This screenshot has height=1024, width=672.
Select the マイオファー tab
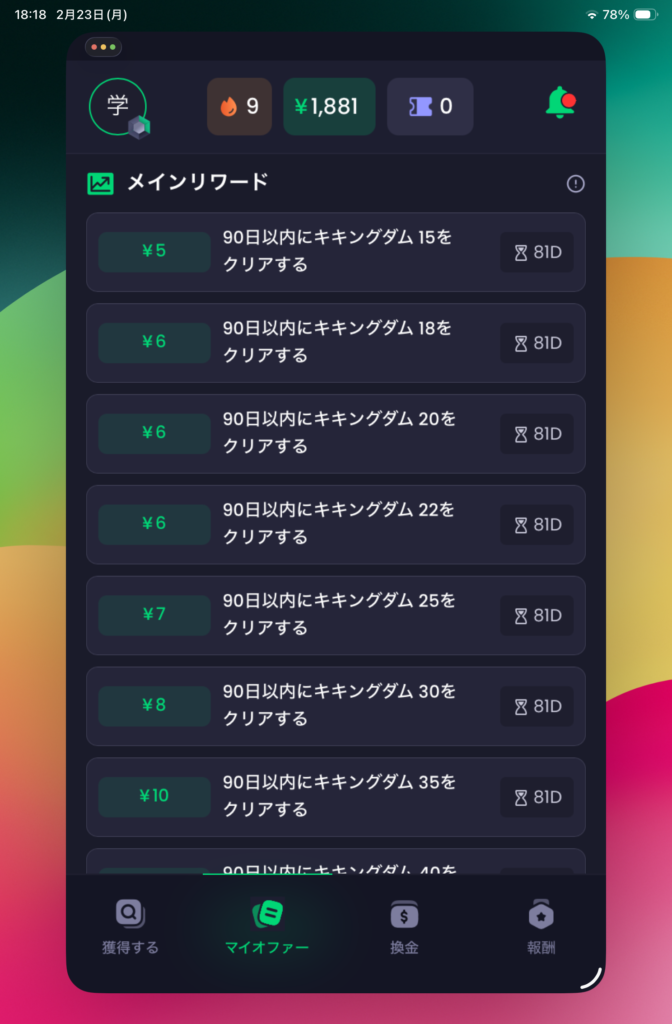(x=267, y=928)
